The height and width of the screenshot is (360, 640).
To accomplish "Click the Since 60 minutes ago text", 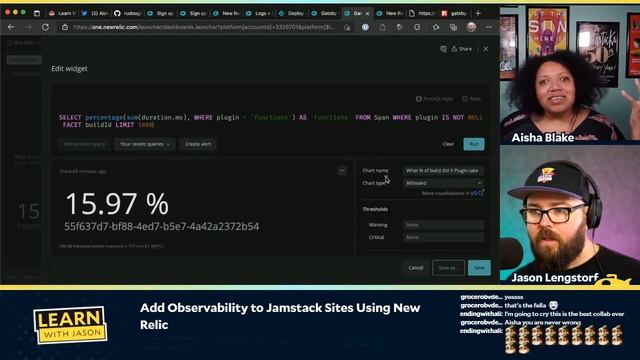I will tap(83, 171).
